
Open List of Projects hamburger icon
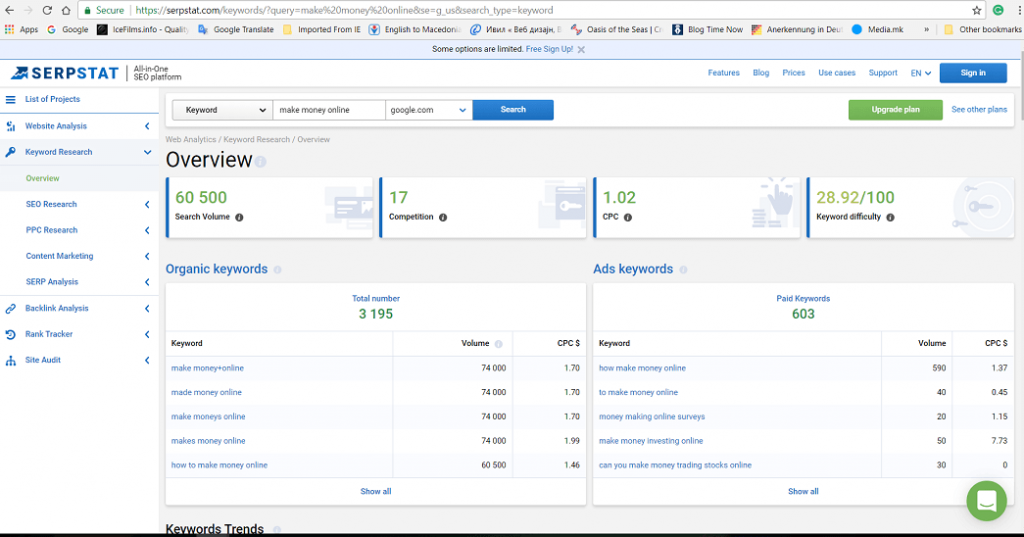tap(10, 99)
